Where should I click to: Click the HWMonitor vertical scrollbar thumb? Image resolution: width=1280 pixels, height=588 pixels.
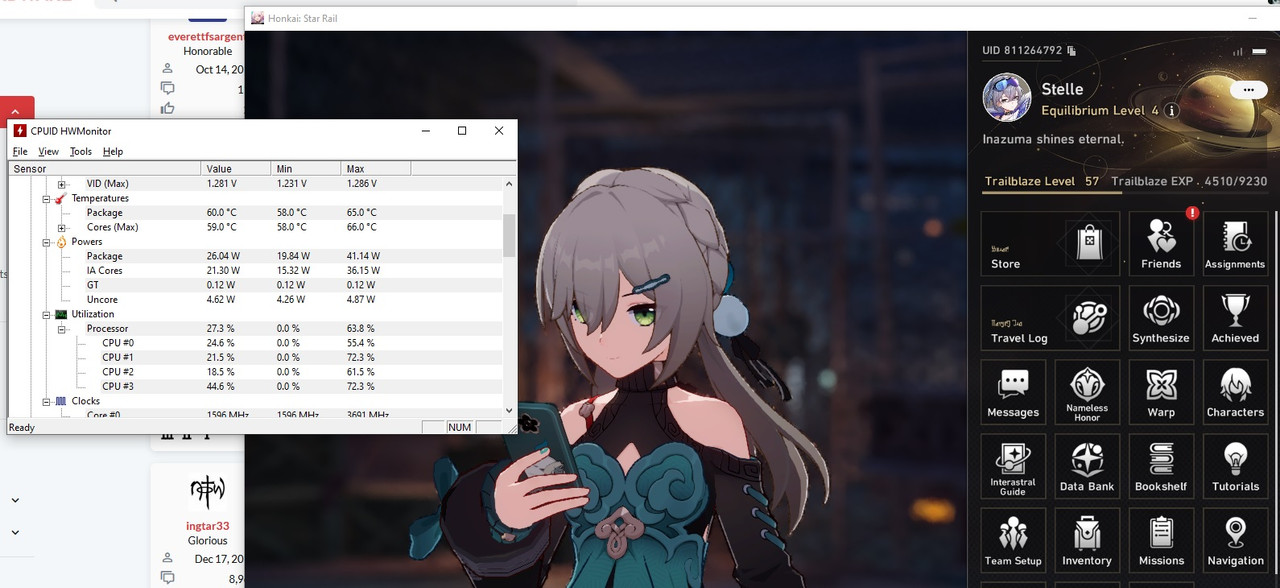[509, 235]
